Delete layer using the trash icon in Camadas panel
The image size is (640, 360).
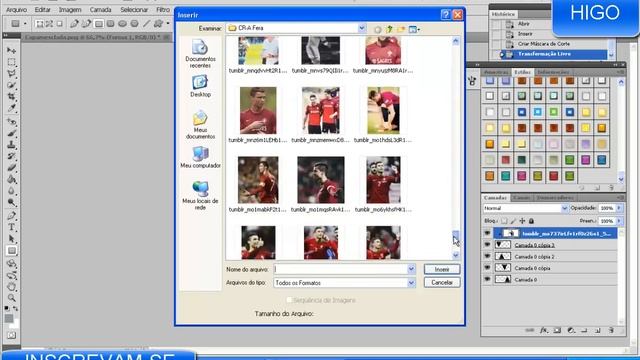611,330
